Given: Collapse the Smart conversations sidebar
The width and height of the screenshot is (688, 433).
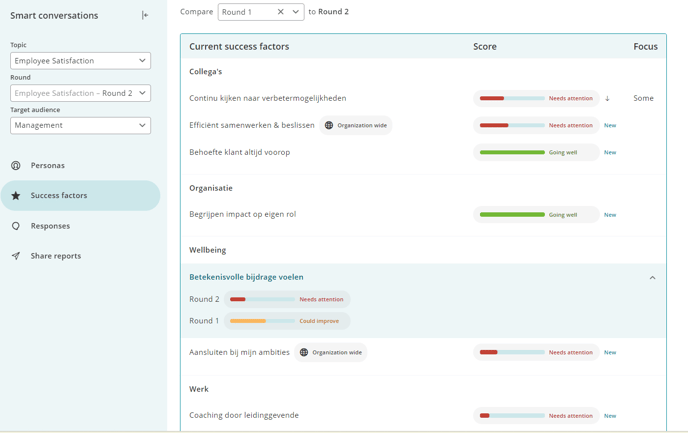Looking at the screenshot, I should (145, 15).
